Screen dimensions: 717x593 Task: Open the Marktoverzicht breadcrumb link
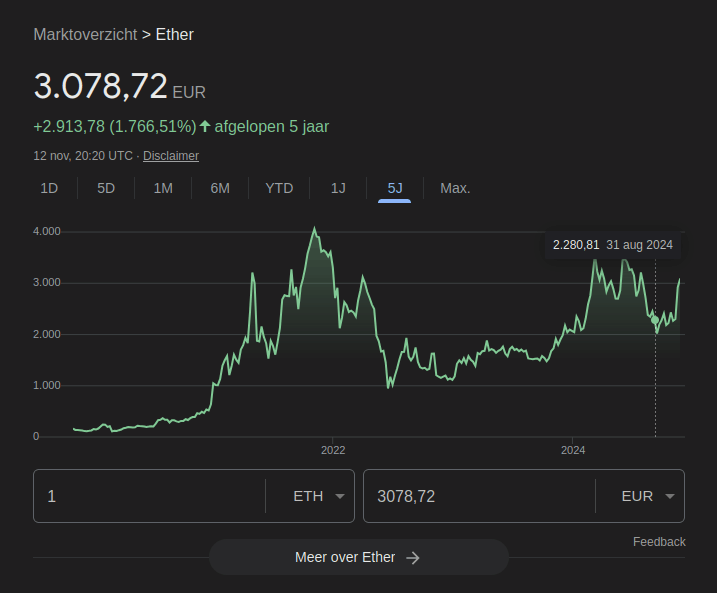(x=85, y=35)
